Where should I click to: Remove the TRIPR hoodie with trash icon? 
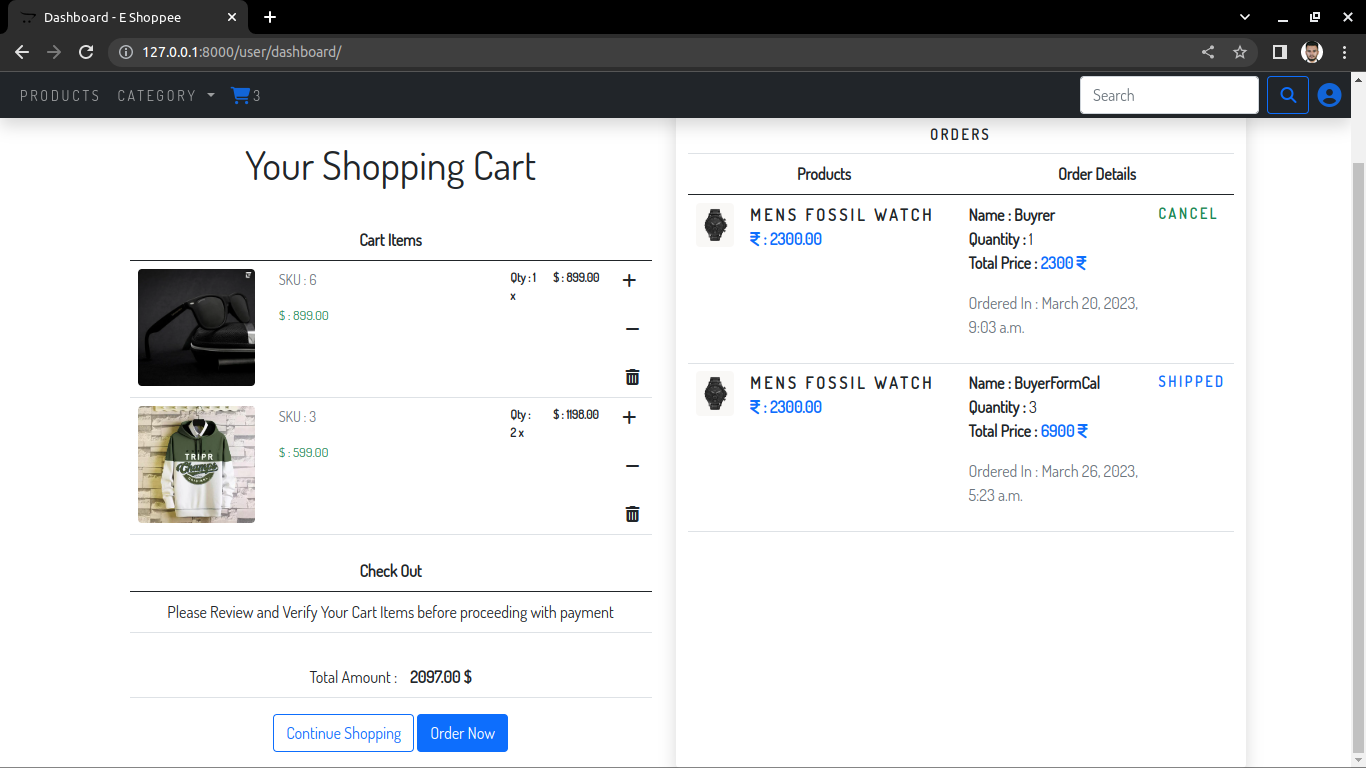[x=632, y=514]
